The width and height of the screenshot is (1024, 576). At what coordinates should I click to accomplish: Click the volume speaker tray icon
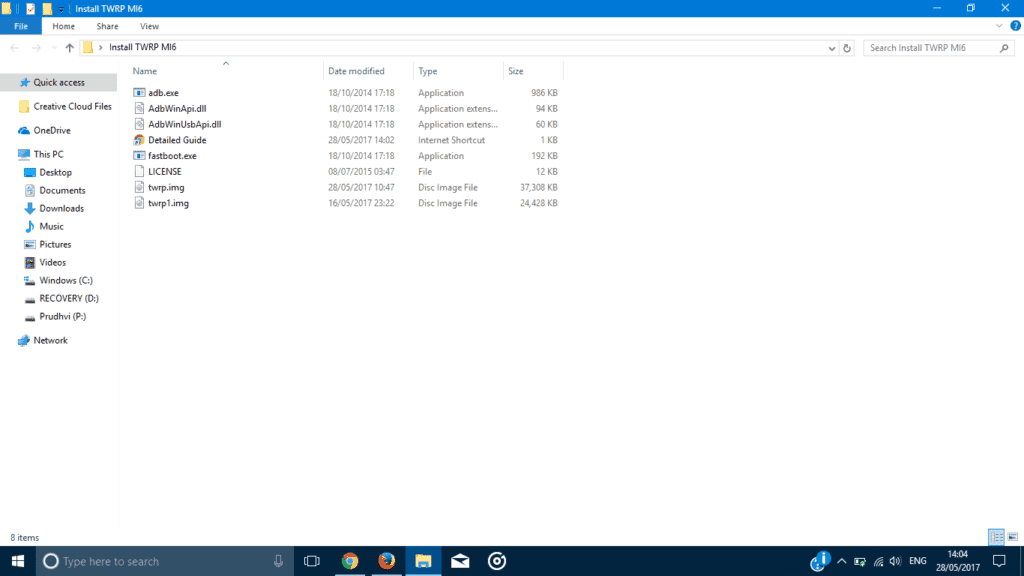pyautogui.click(x=895, y=561)
